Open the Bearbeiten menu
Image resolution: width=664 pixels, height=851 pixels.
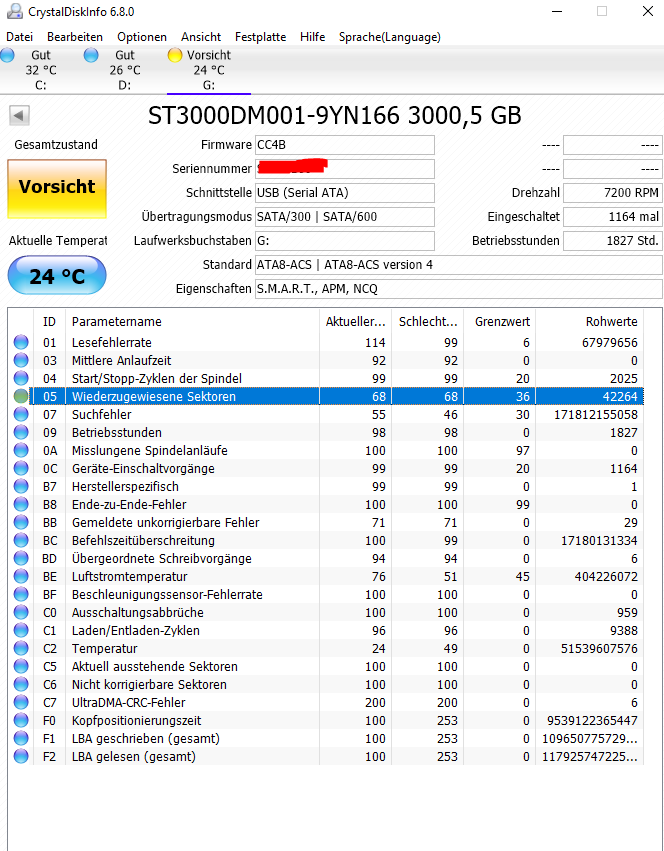(x=75, y=37)
